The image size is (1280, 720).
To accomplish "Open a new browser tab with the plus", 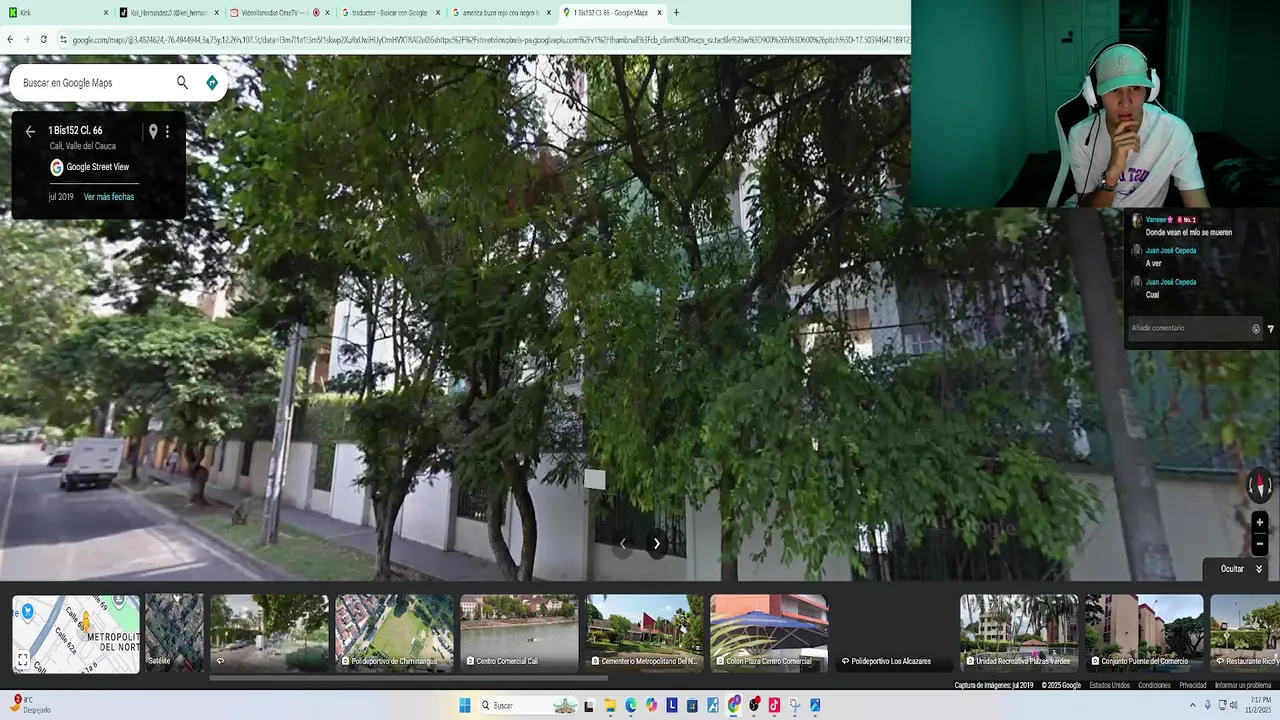I will coord(676,13).
